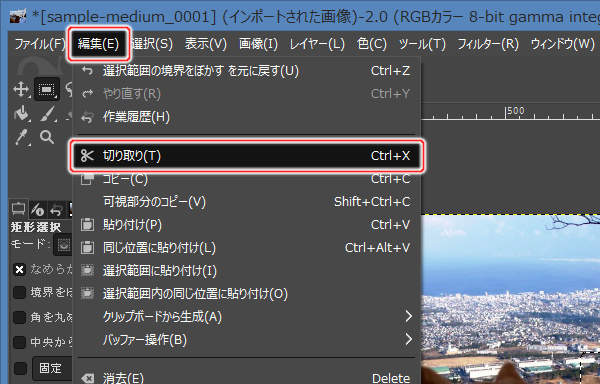The image size is (600, 384).
Task: Click the replace selection mode icon
Action: (64, 245)
